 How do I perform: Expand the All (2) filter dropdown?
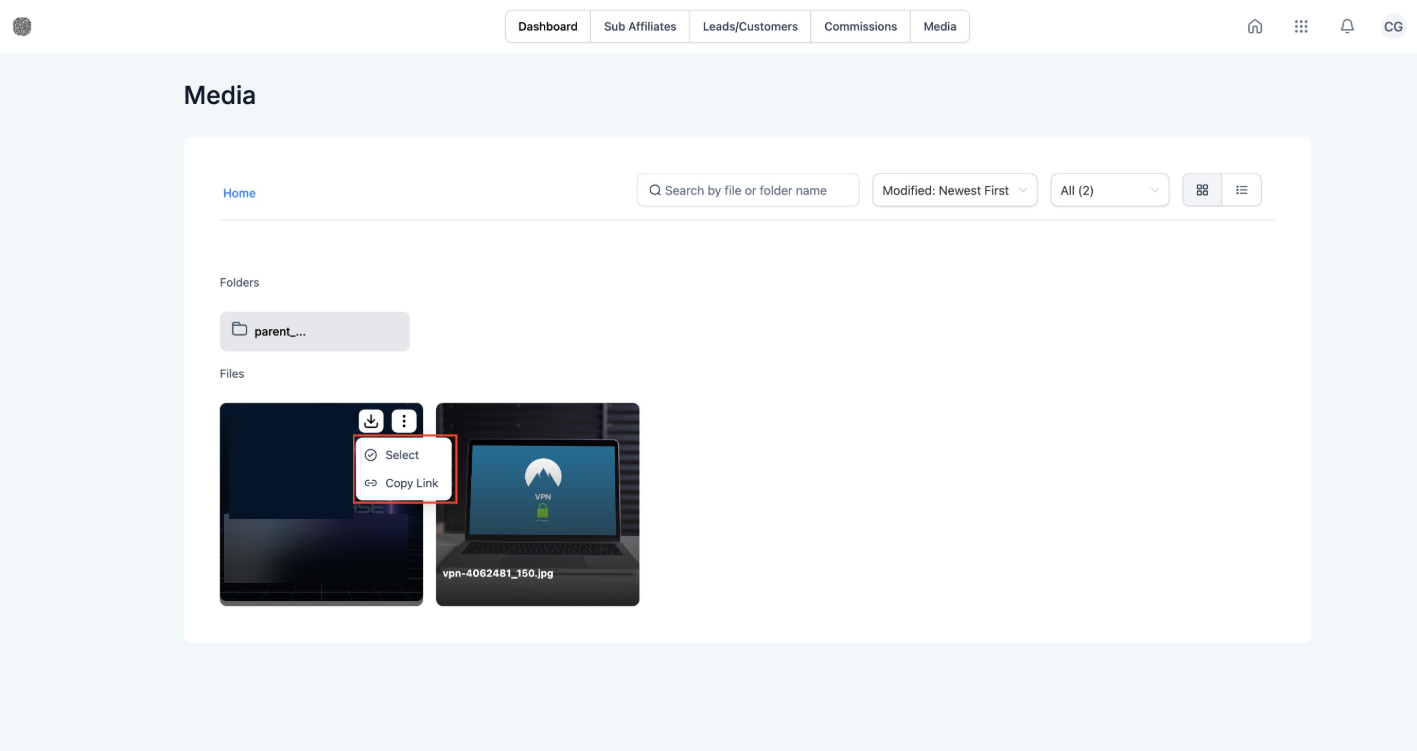1109,190
